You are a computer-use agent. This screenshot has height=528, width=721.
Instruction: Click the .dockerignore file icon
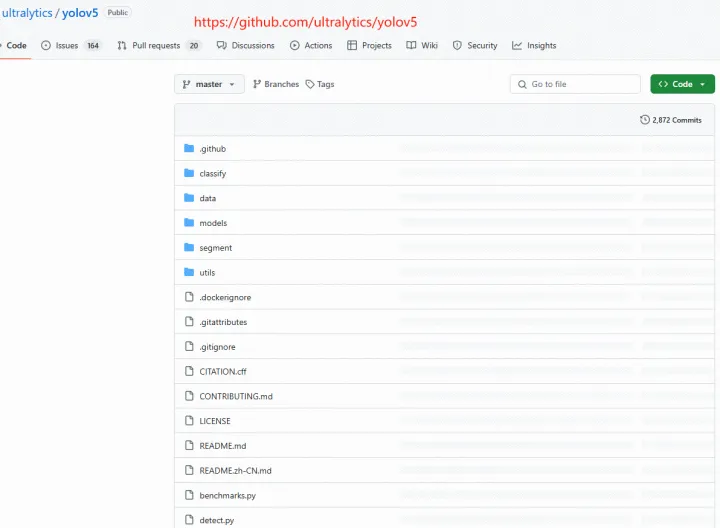pyautogui.click(x=189, y=297)
